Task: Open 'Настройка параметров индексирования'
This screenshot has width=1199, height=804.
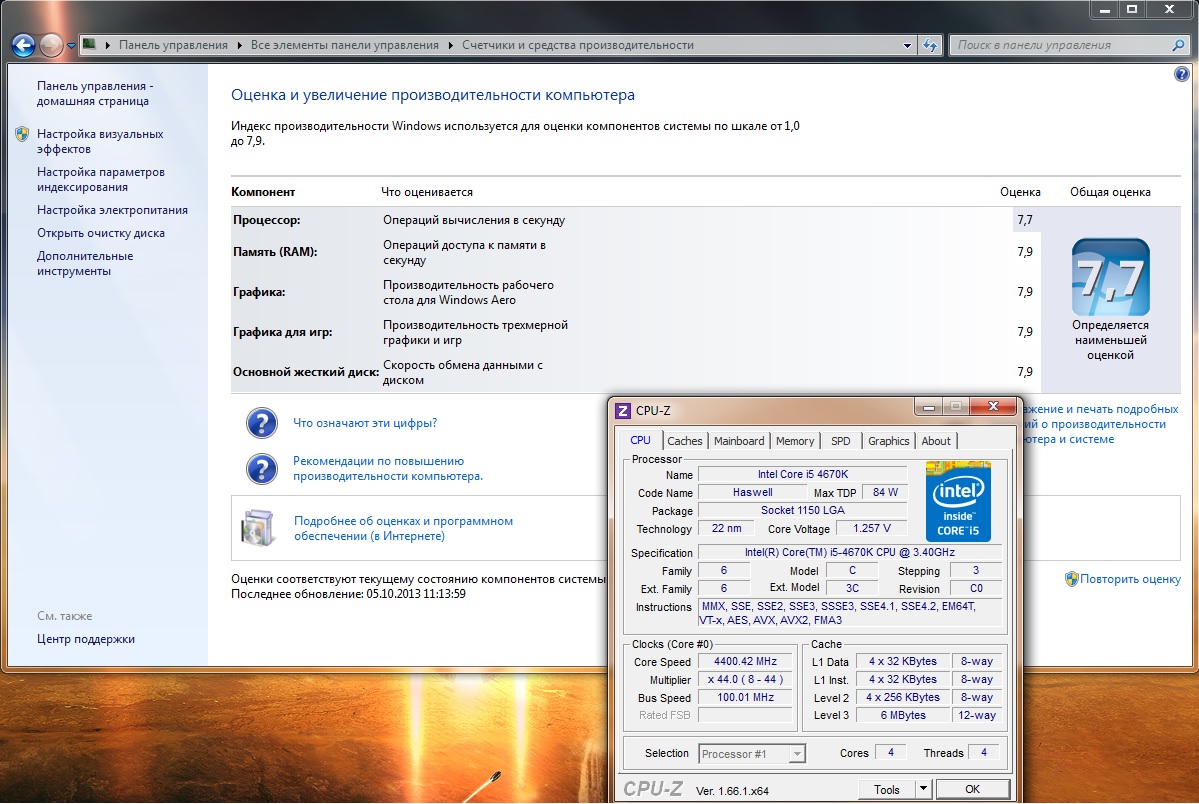Action: pos(101,179)
